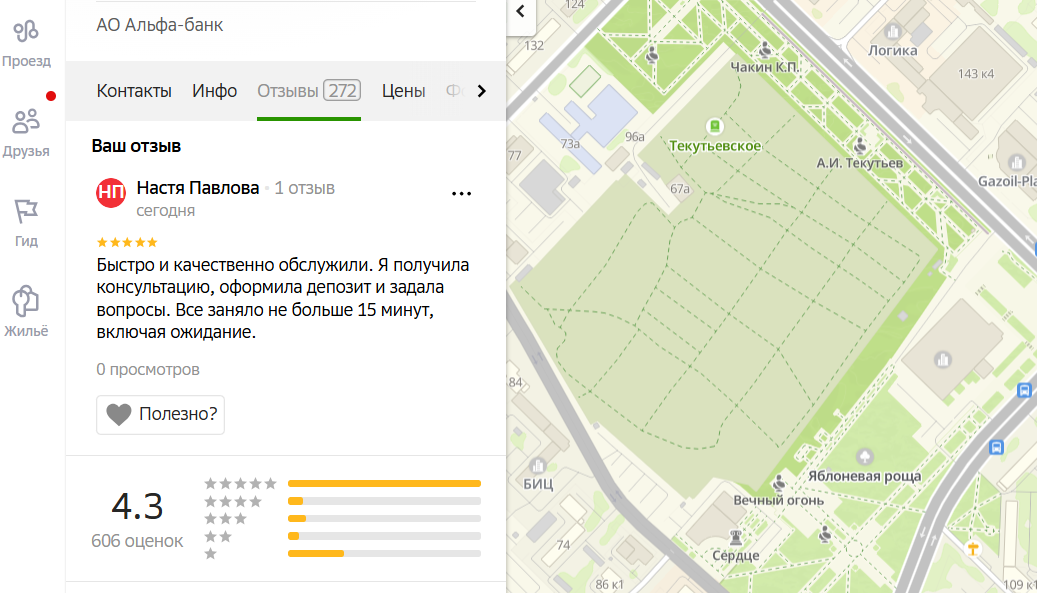Click the Gazoil-Plaza building map icon
This screenshot has height=593, width=1037.
pos(1017,162)
